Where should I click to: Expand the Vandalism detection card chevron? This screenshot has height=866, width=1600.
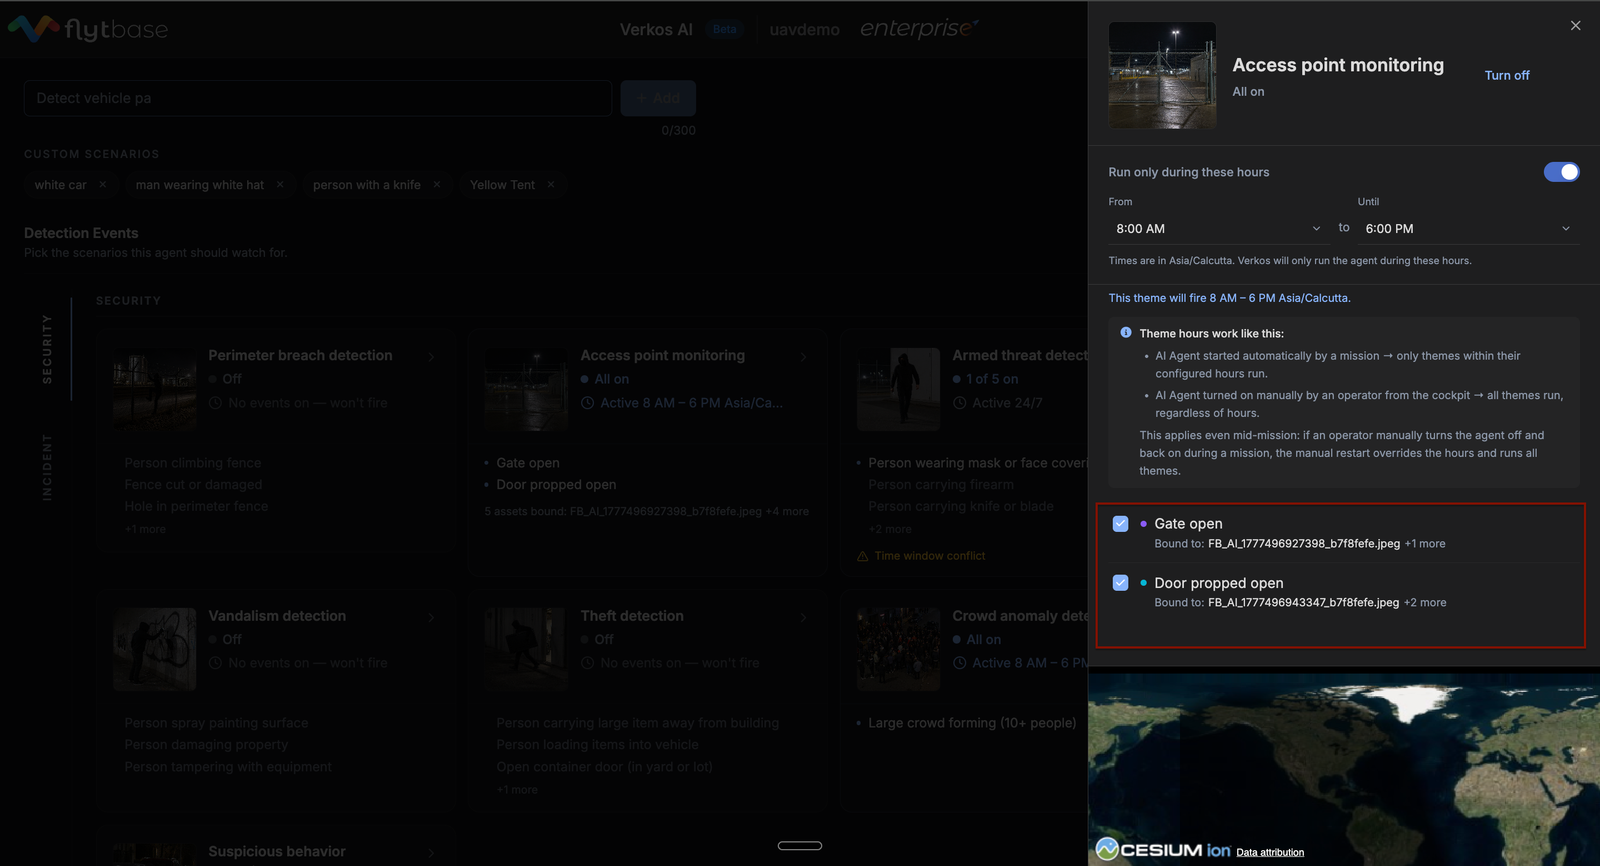coord(431,617)
